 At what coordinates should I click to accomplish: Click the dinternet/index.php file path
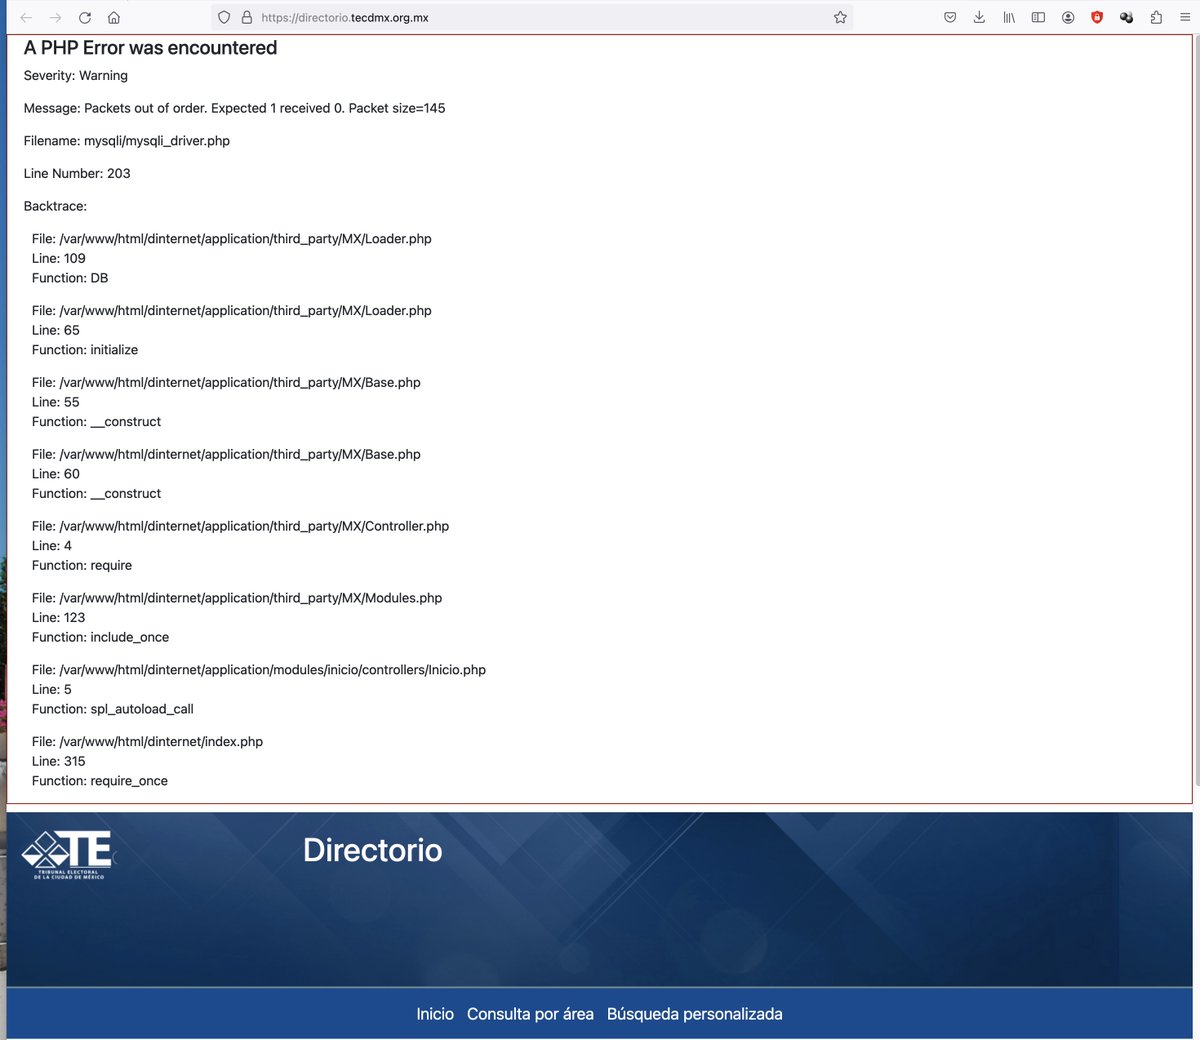pyautogui.click(x=147, y=742)
